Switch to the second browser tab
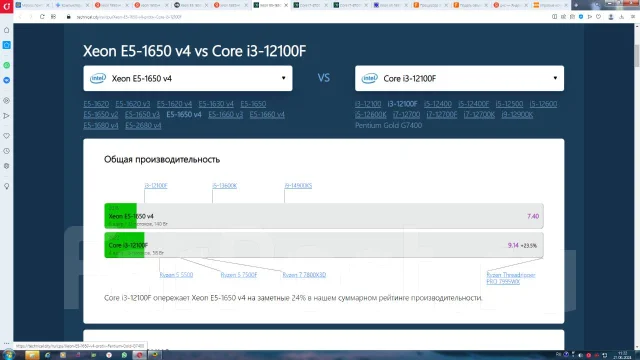The image size is (640, 360). [x=72, y=5]
